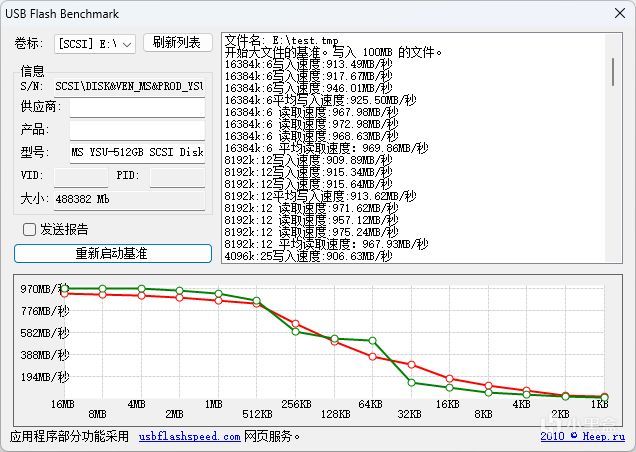Click log line 16384k:6 写入速度 946.01MB/秒
The width and height of the screenshot is (636, 452).
coord(308,88)
